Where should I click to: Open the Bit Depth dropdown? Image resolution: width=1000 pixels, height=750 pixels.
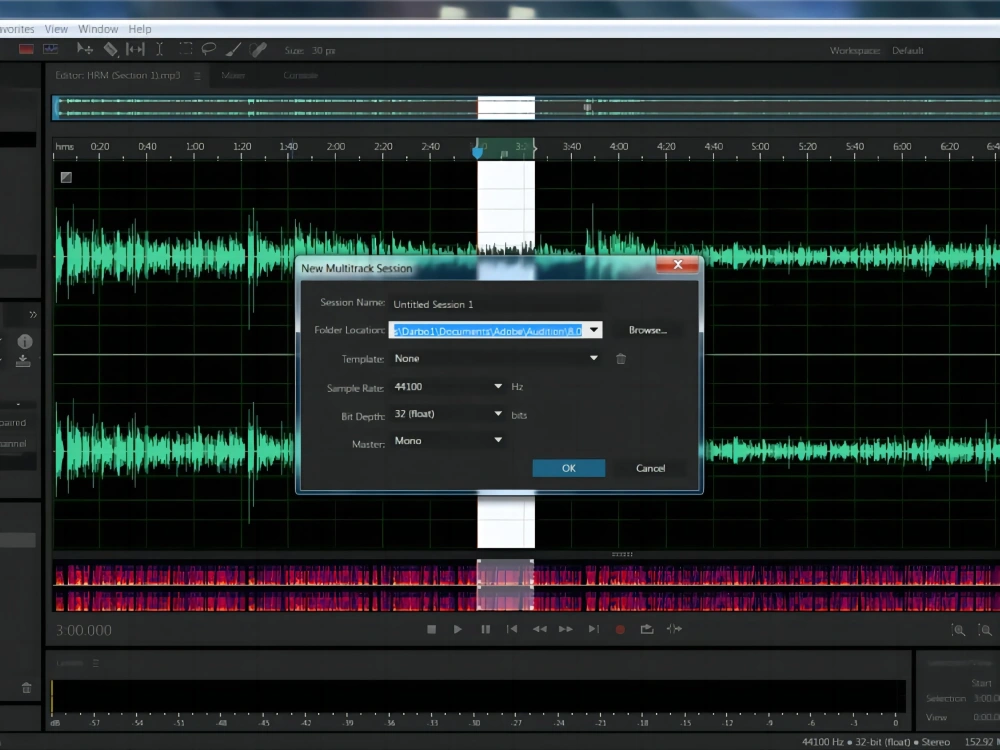click(448, 414)
